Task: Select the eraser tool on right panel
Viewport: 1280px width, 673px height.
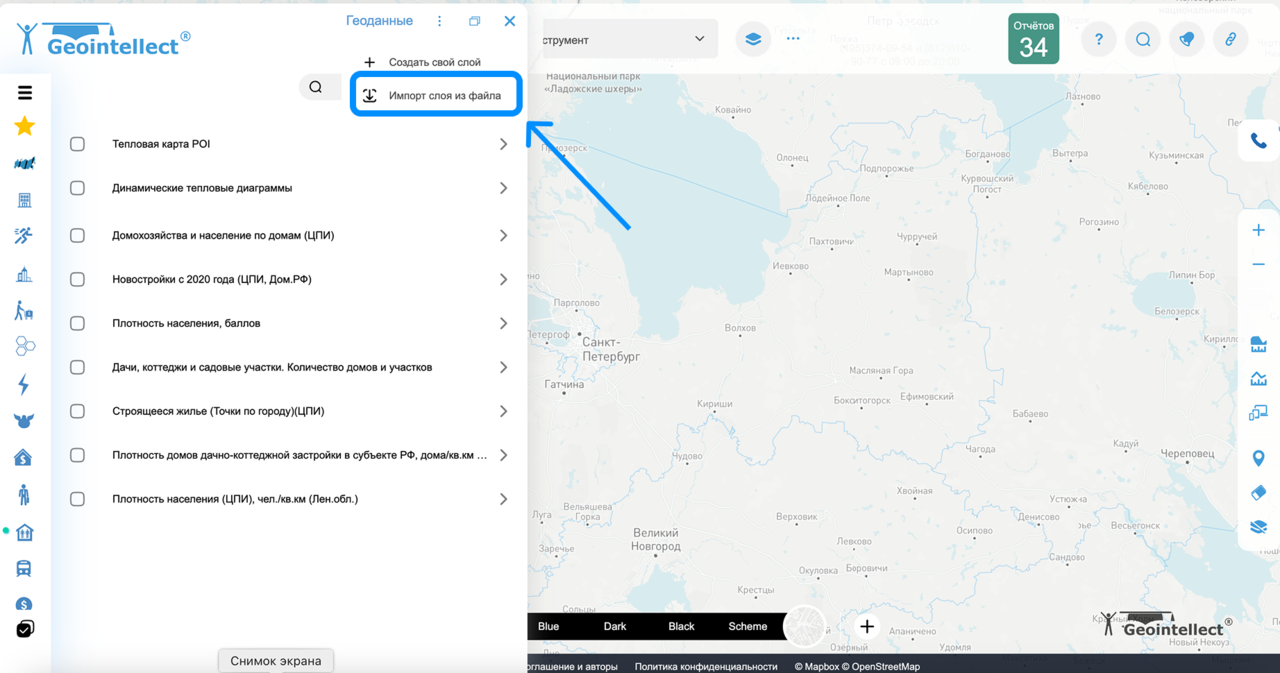Action: click(1258, 492)
